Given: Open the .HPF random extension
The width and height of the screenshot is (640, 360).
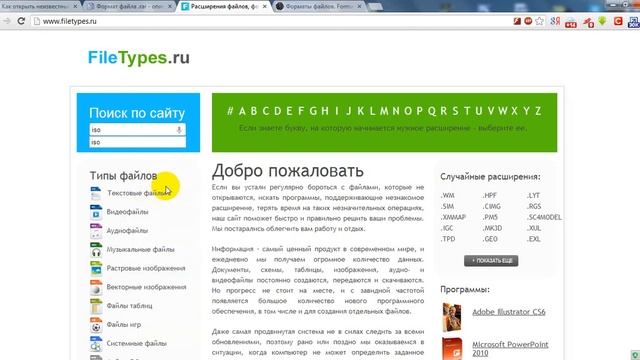Looking at the screenshot, I should (490, 196).
